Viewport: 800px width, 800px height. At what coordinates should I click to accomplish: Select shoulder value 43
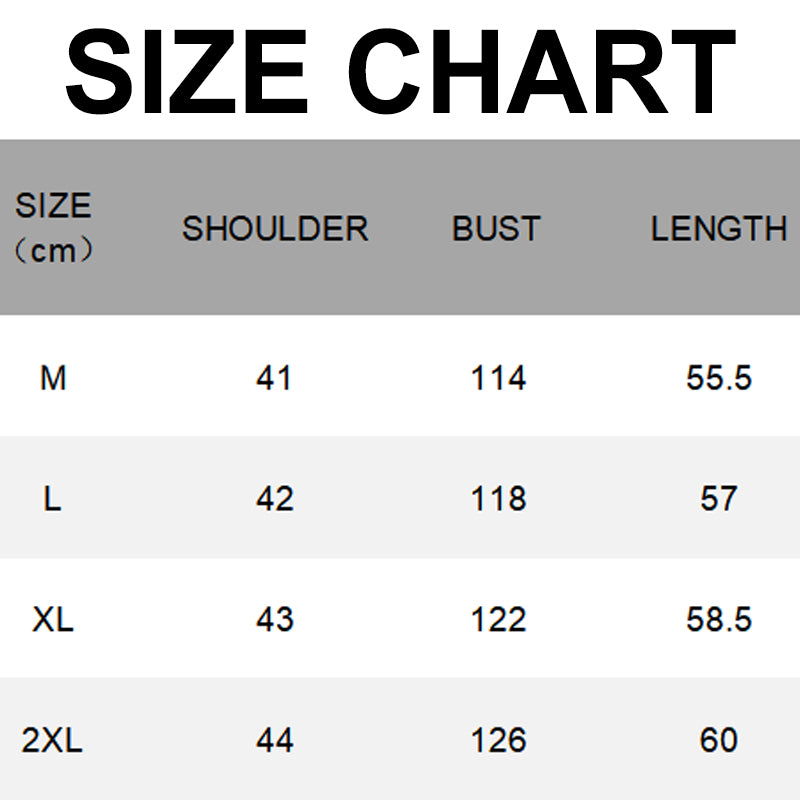tap(274, 620)
